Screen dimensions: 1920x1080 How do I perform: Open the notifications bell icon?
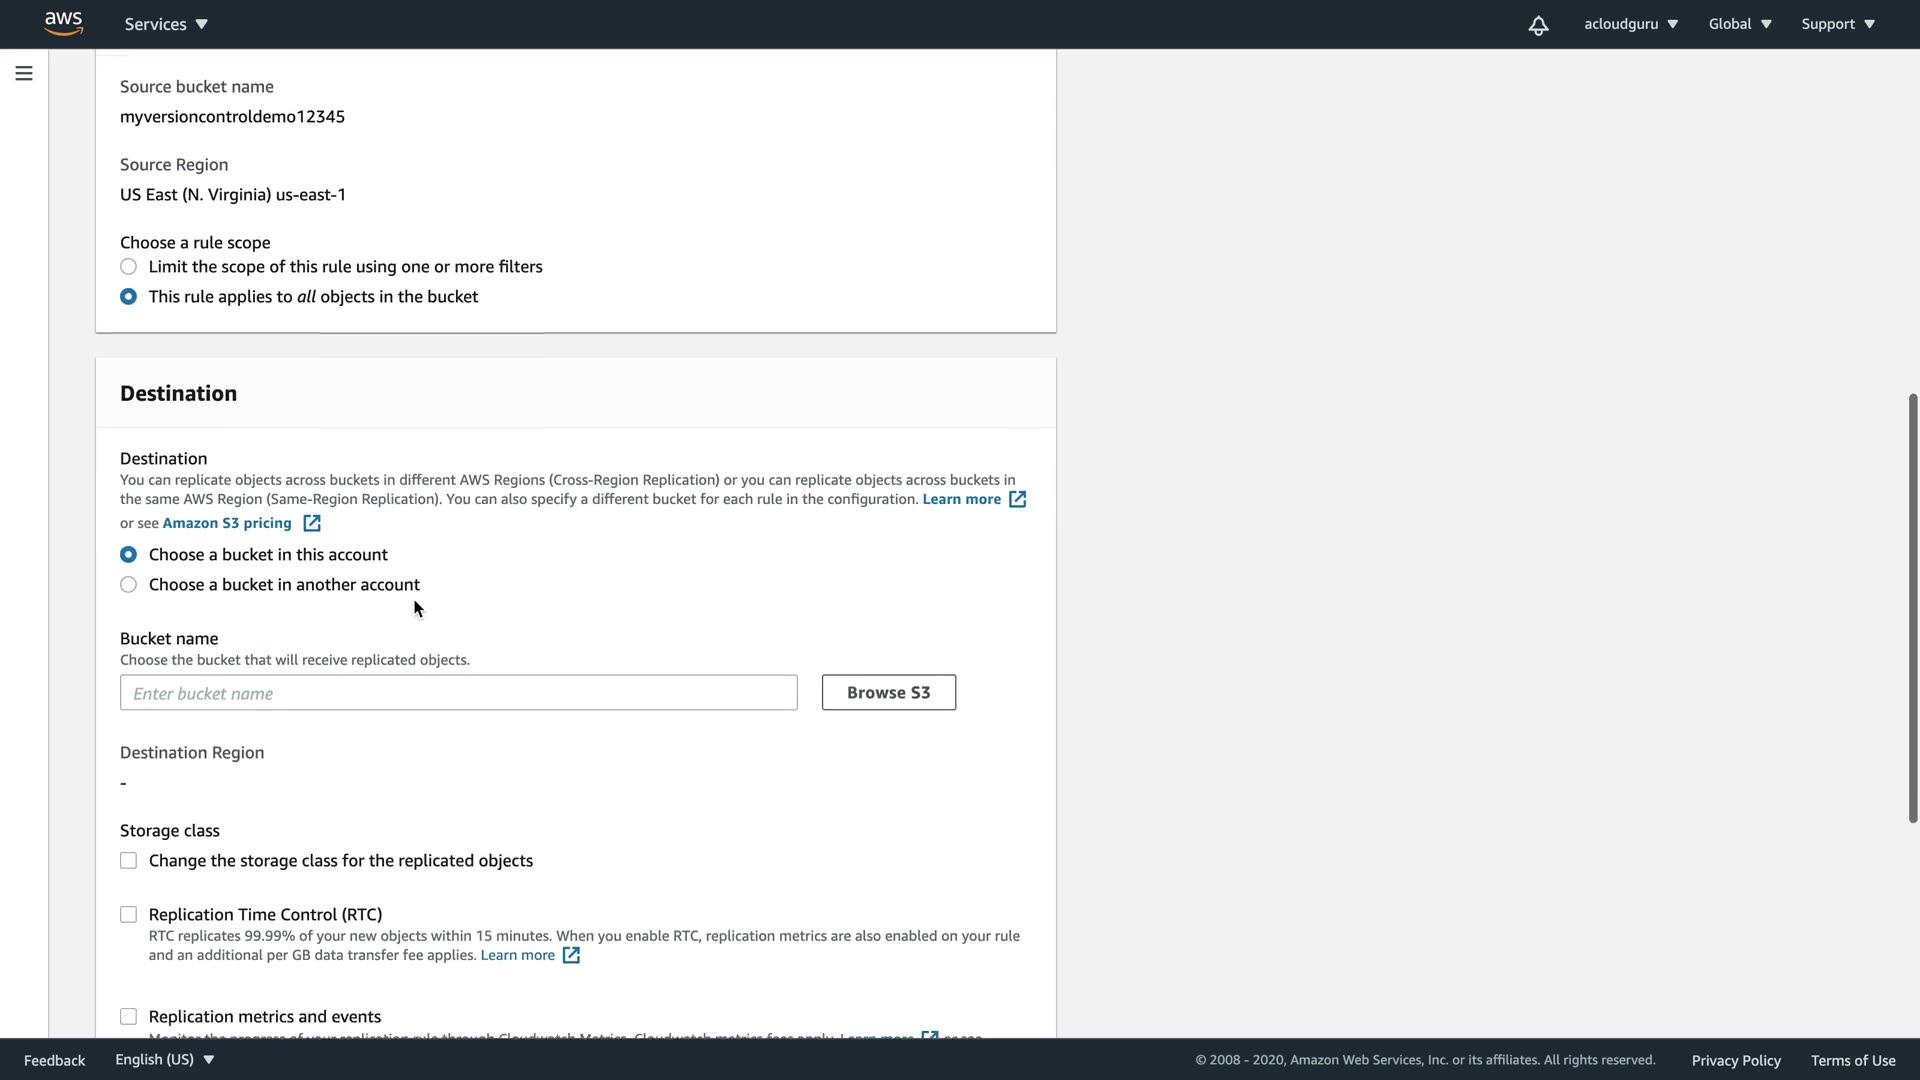(x=1538, y=25)
